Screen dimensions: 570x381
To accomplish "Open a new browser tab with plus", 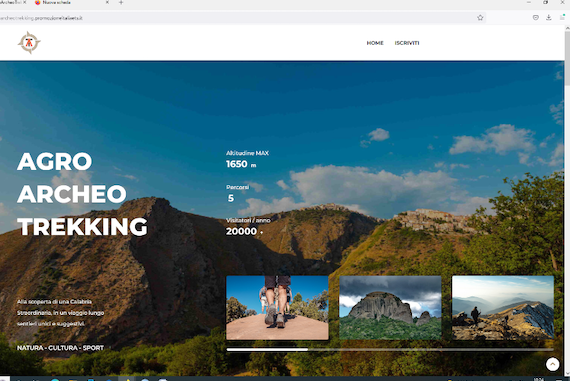I will coord(121,3).
